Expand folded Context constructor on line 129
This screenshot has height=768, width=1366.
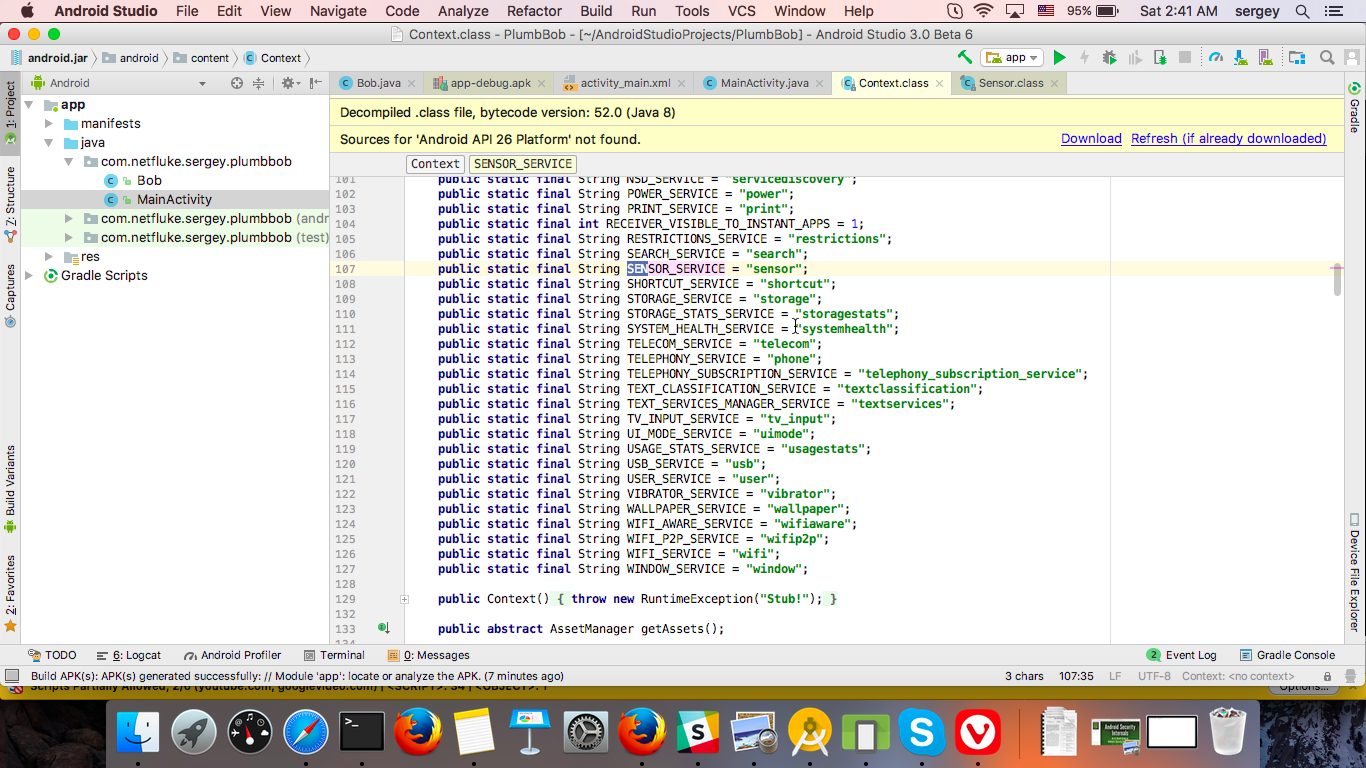pos(405,599)
